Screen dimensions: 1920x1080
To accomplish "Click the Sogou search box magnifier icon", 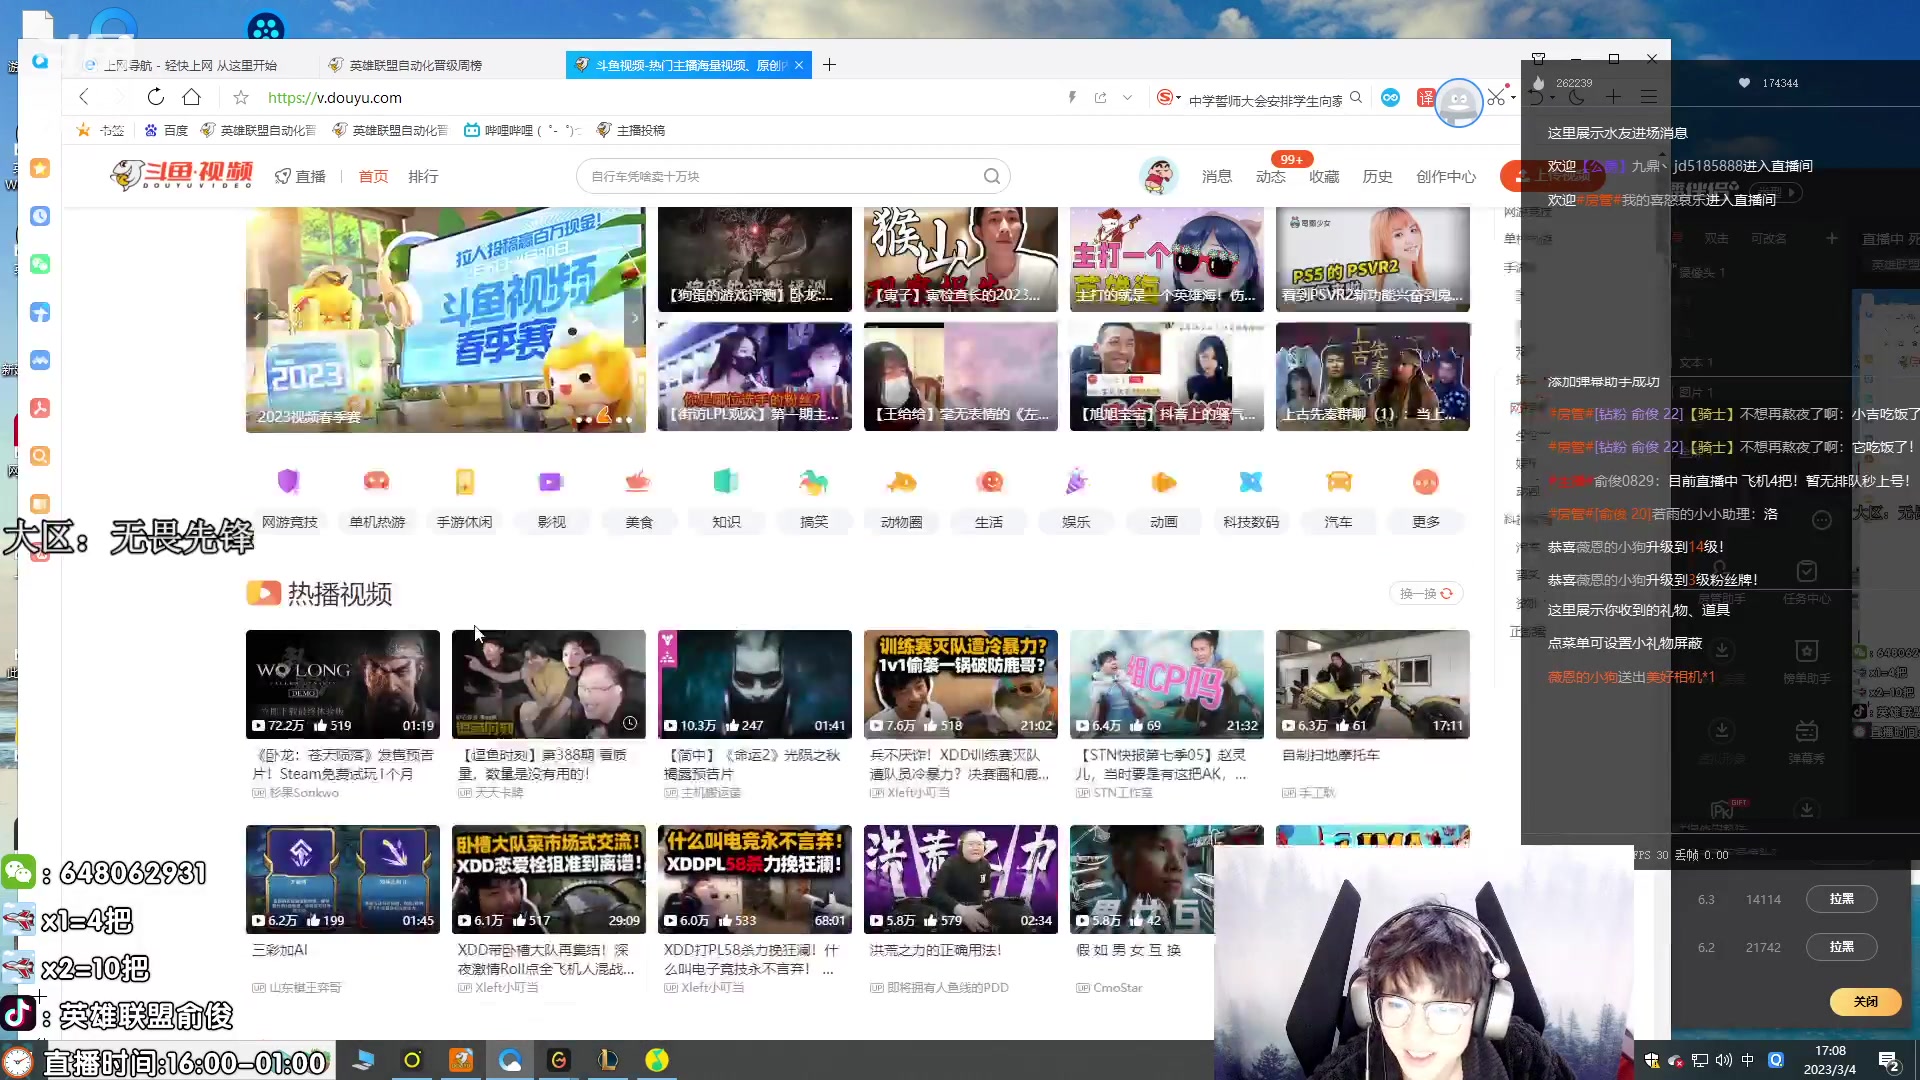I will point(1356,97).
